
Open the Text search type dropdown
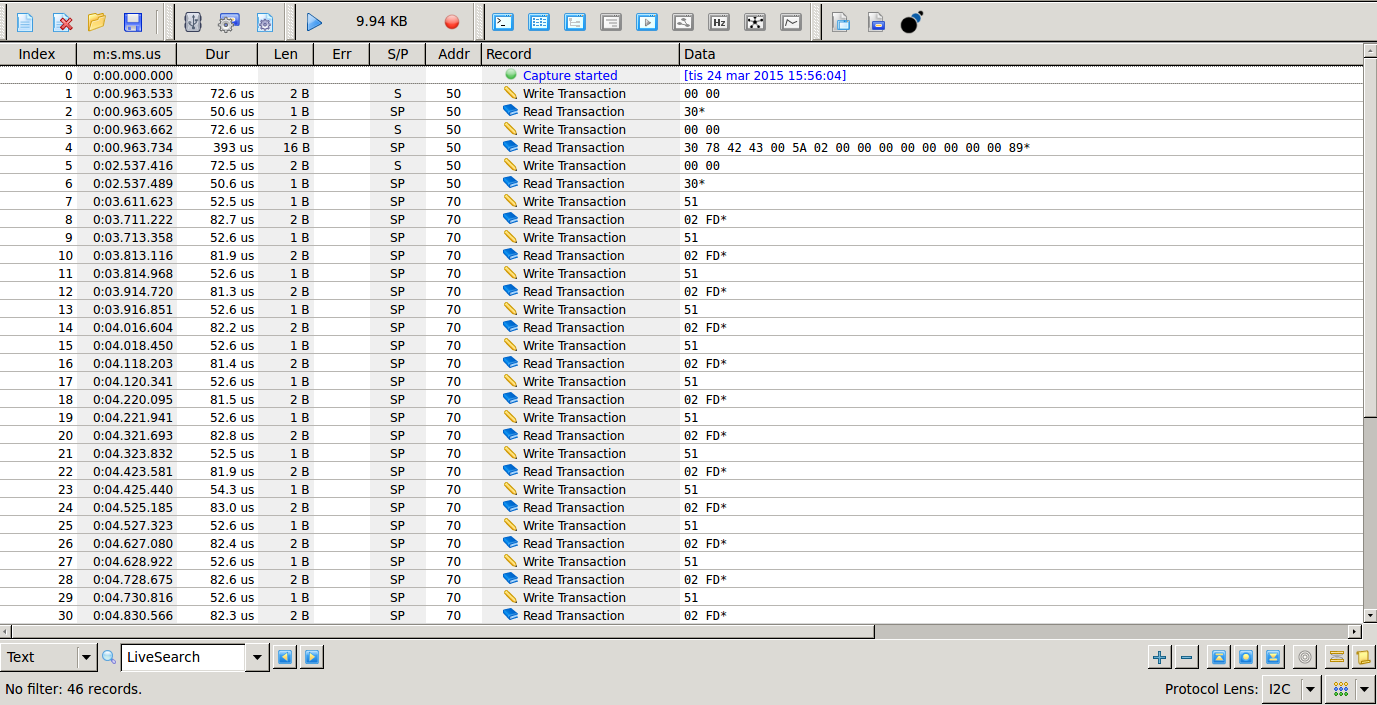point(86,657)
